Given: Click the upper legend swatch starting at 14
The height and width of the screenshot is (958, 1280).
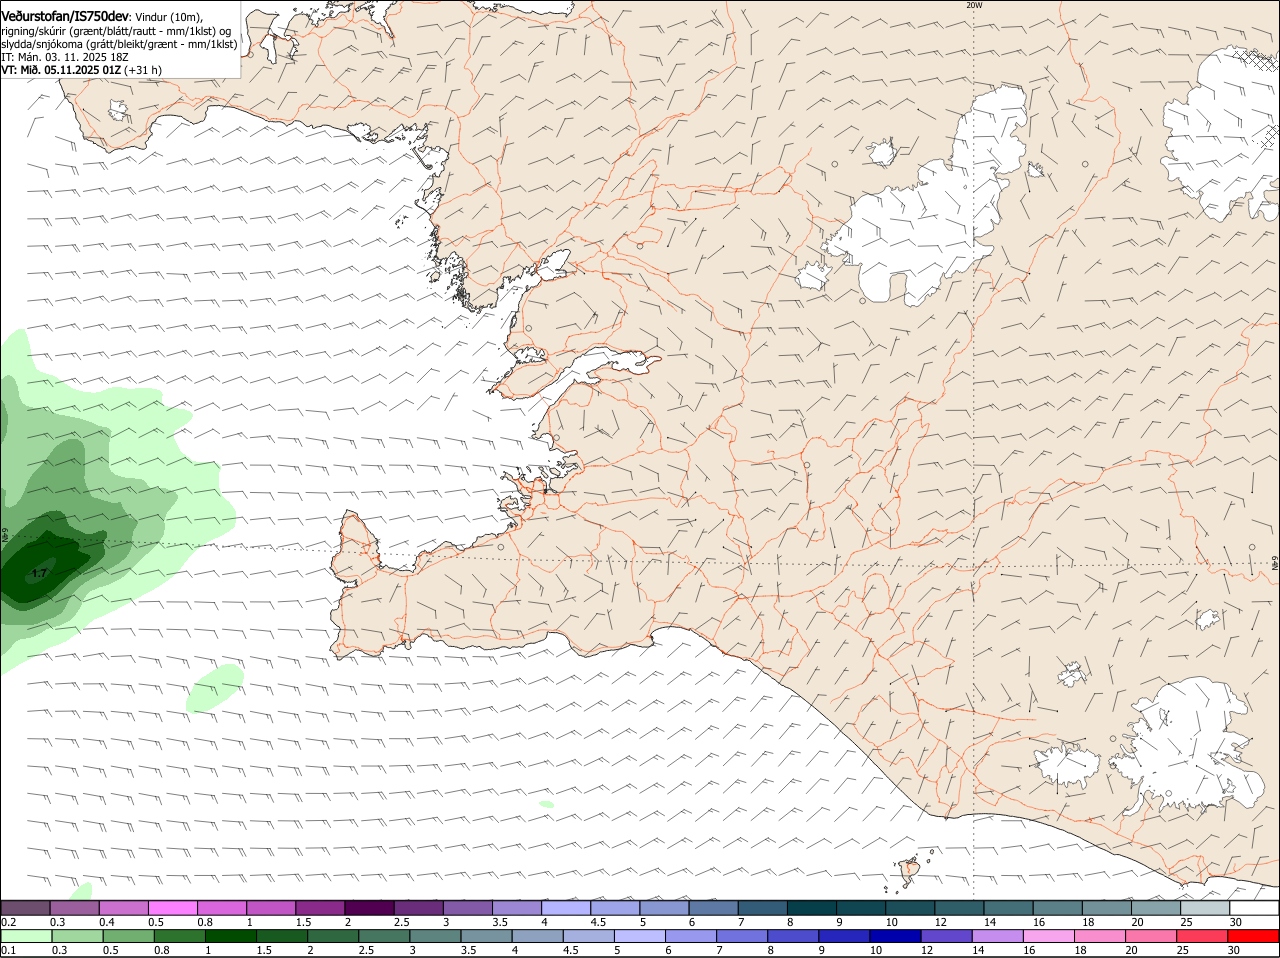Looking at the screenshot, I should 1007,908.
